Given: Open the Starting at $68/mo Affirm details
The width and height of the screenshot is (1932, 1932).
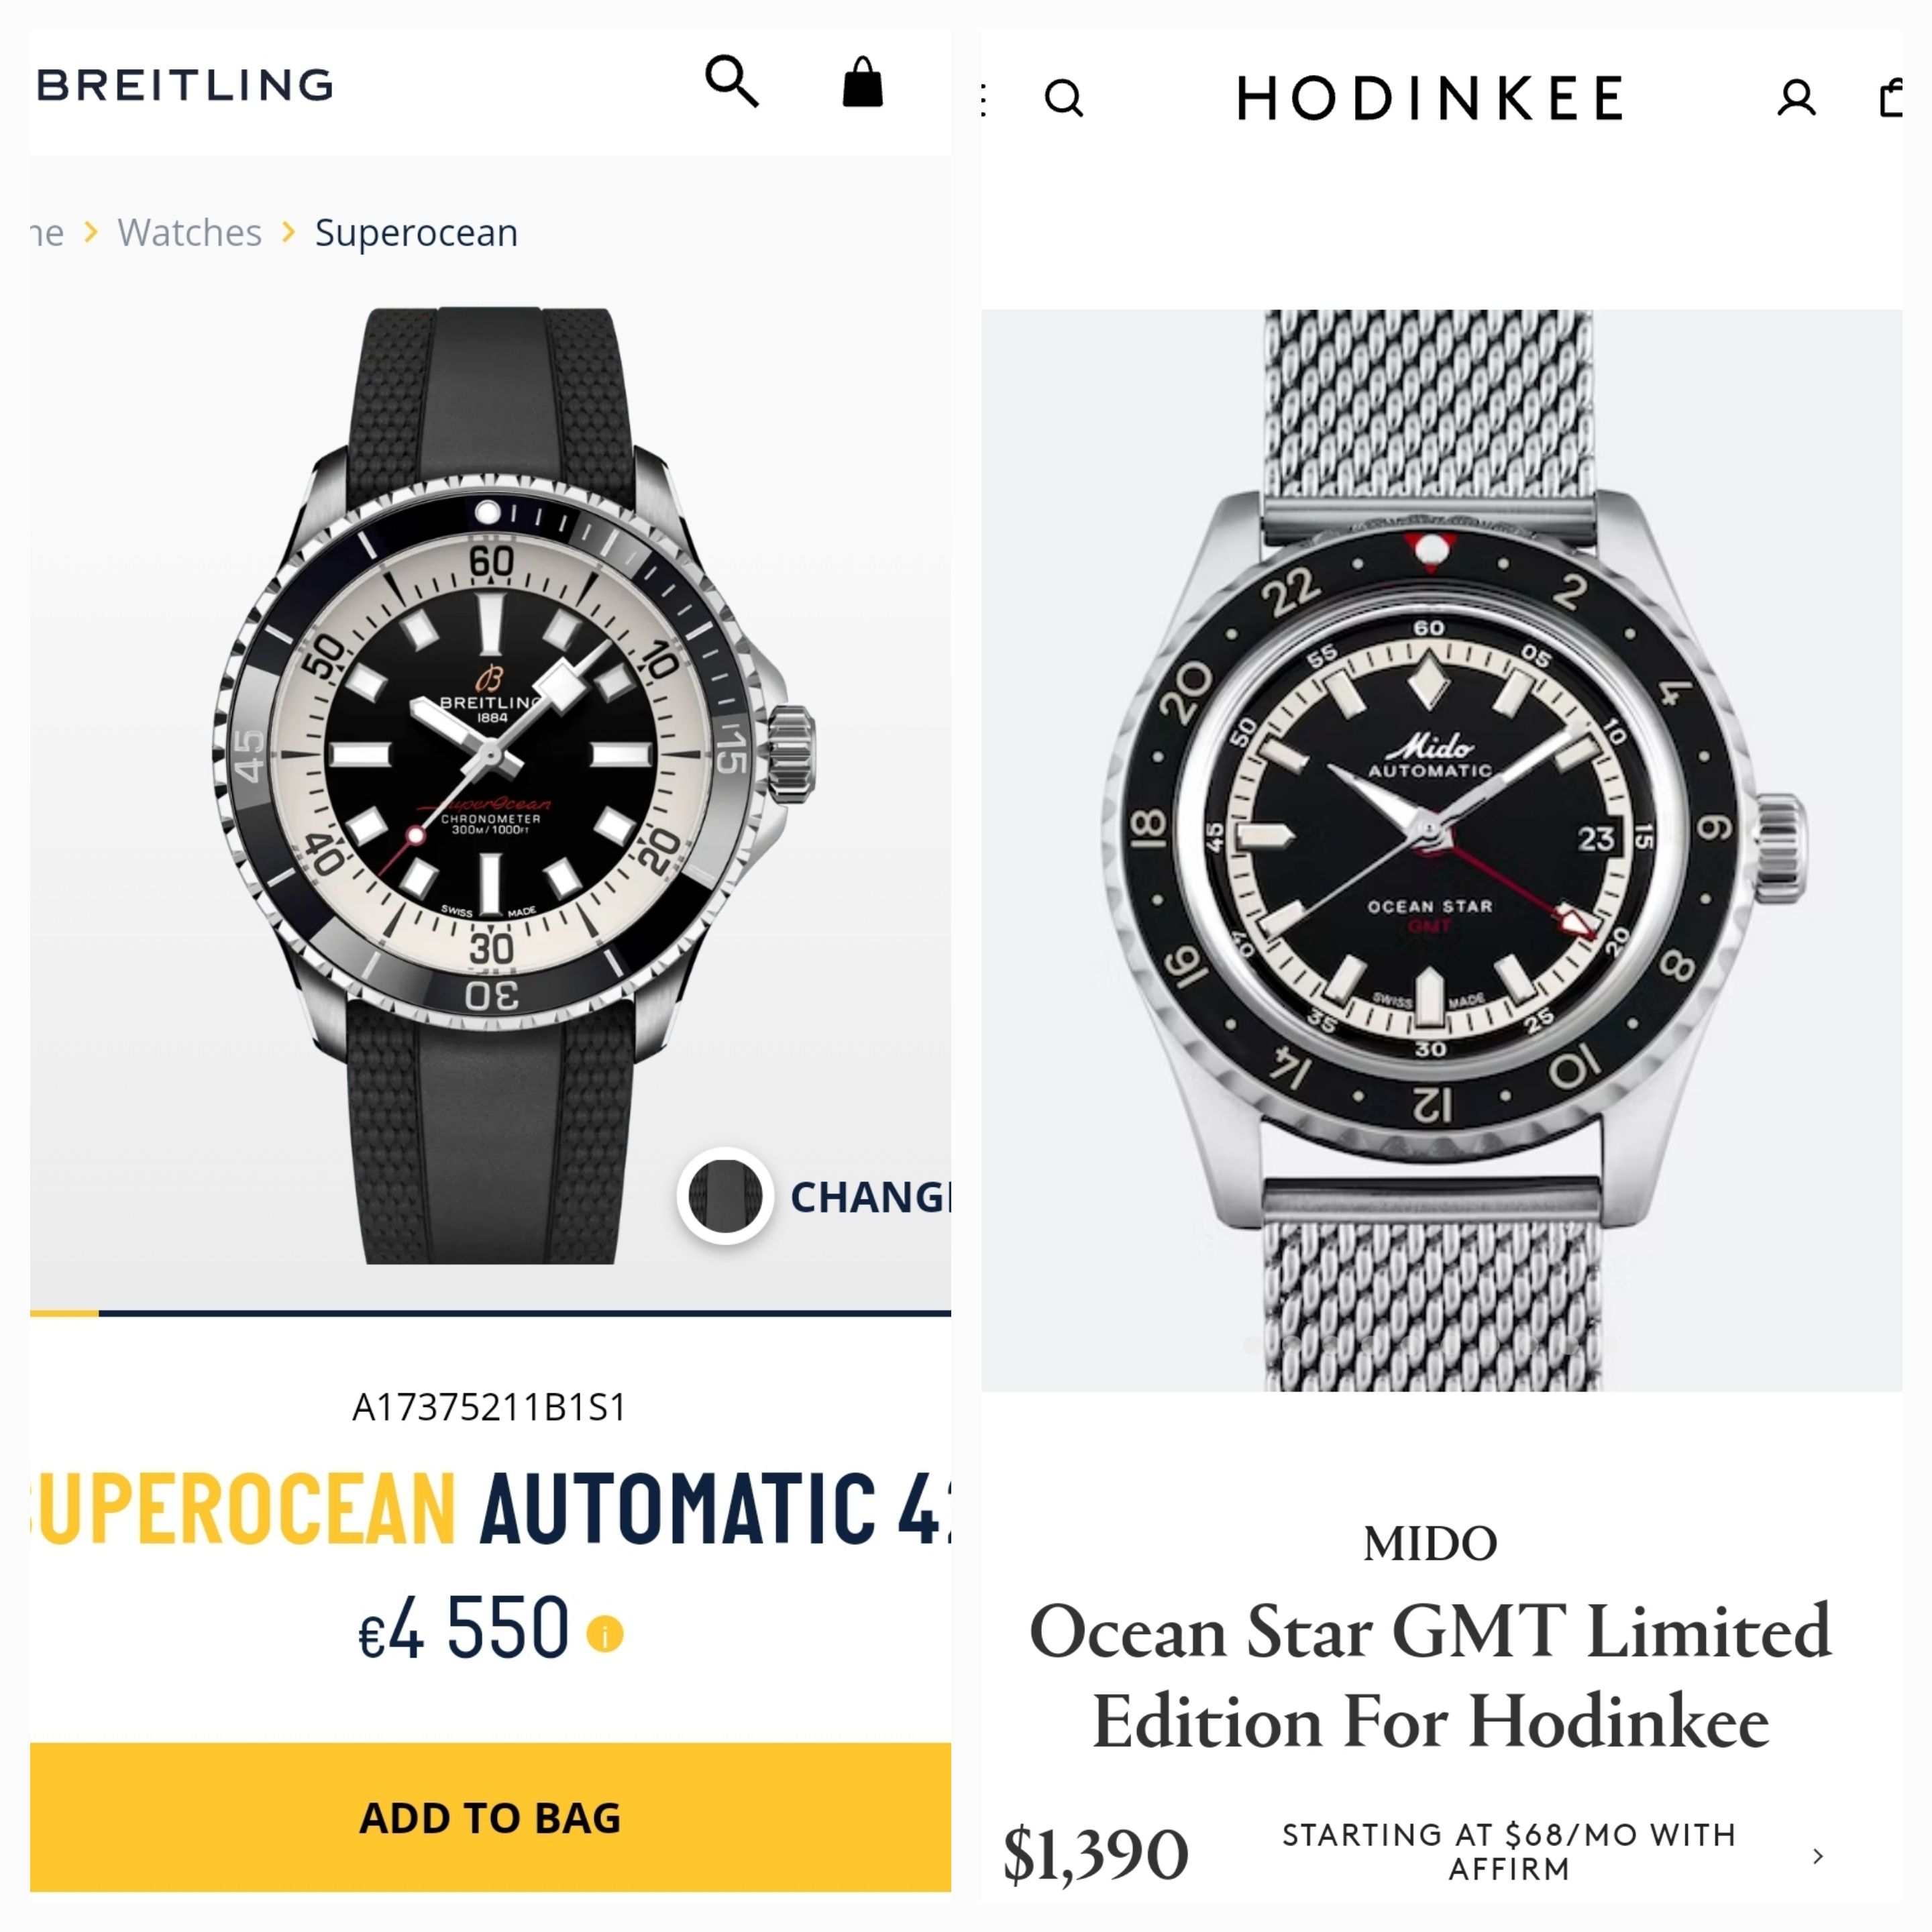Looking at the screenshot, I should coord(1509,1851).
